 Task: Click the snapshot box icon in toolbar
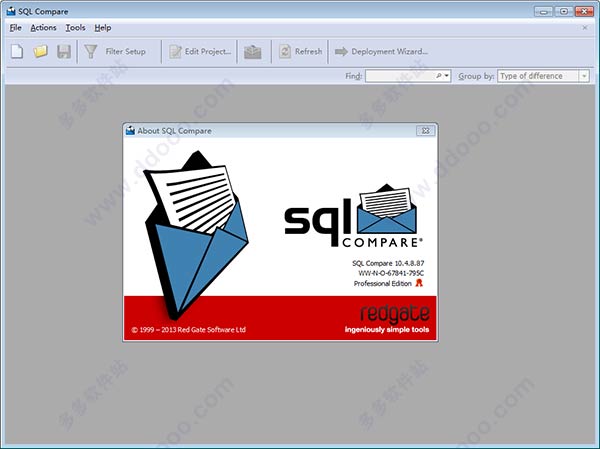(253, 52)
